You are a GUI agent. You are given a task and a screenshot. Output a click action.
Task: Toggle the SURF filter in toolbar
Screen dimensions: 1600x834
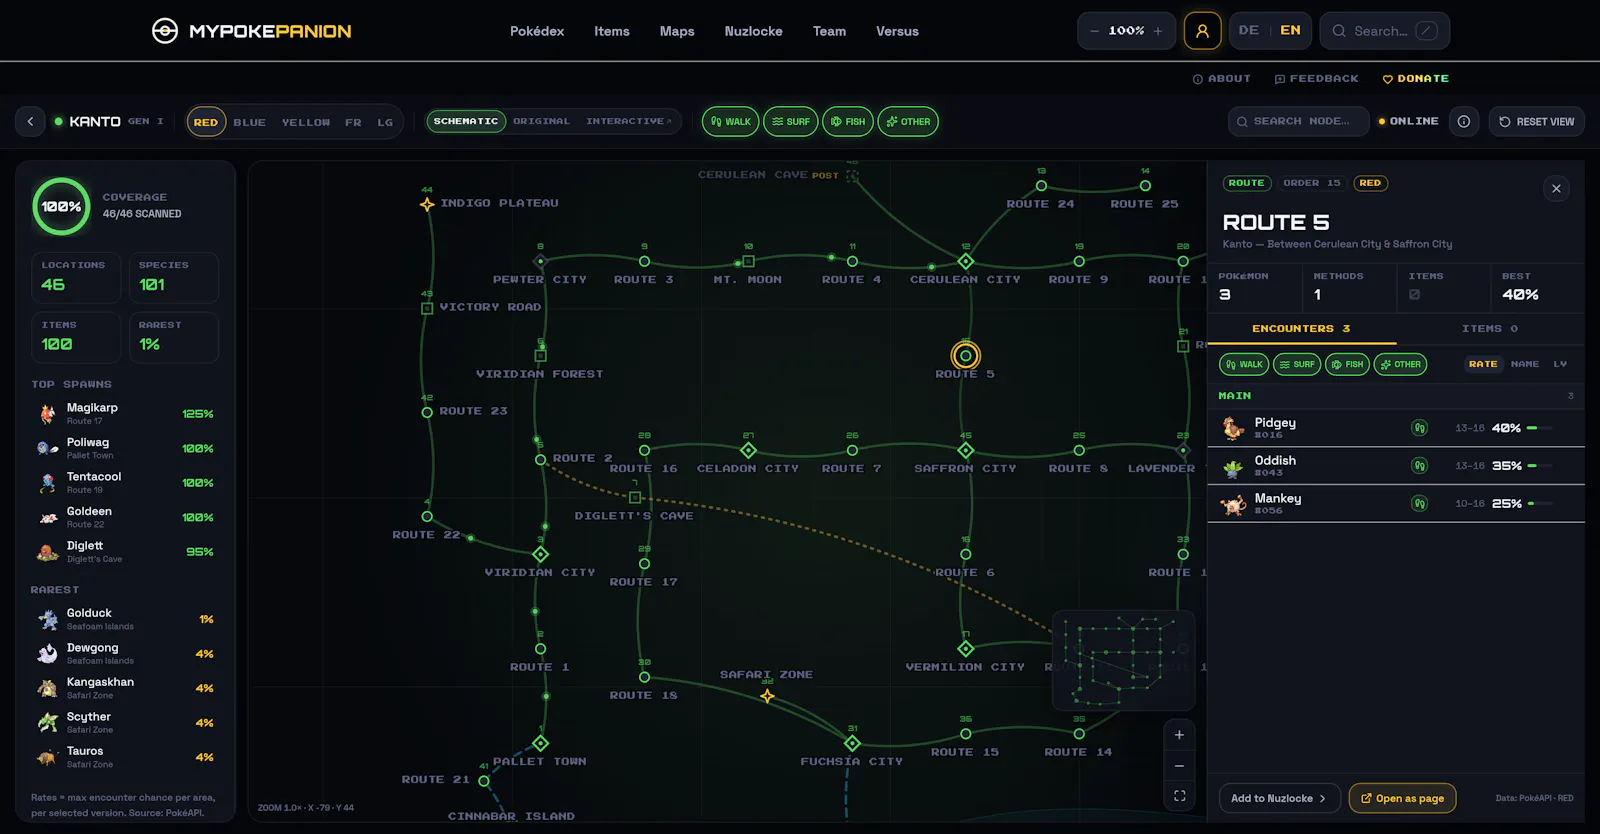click(790, 121)
